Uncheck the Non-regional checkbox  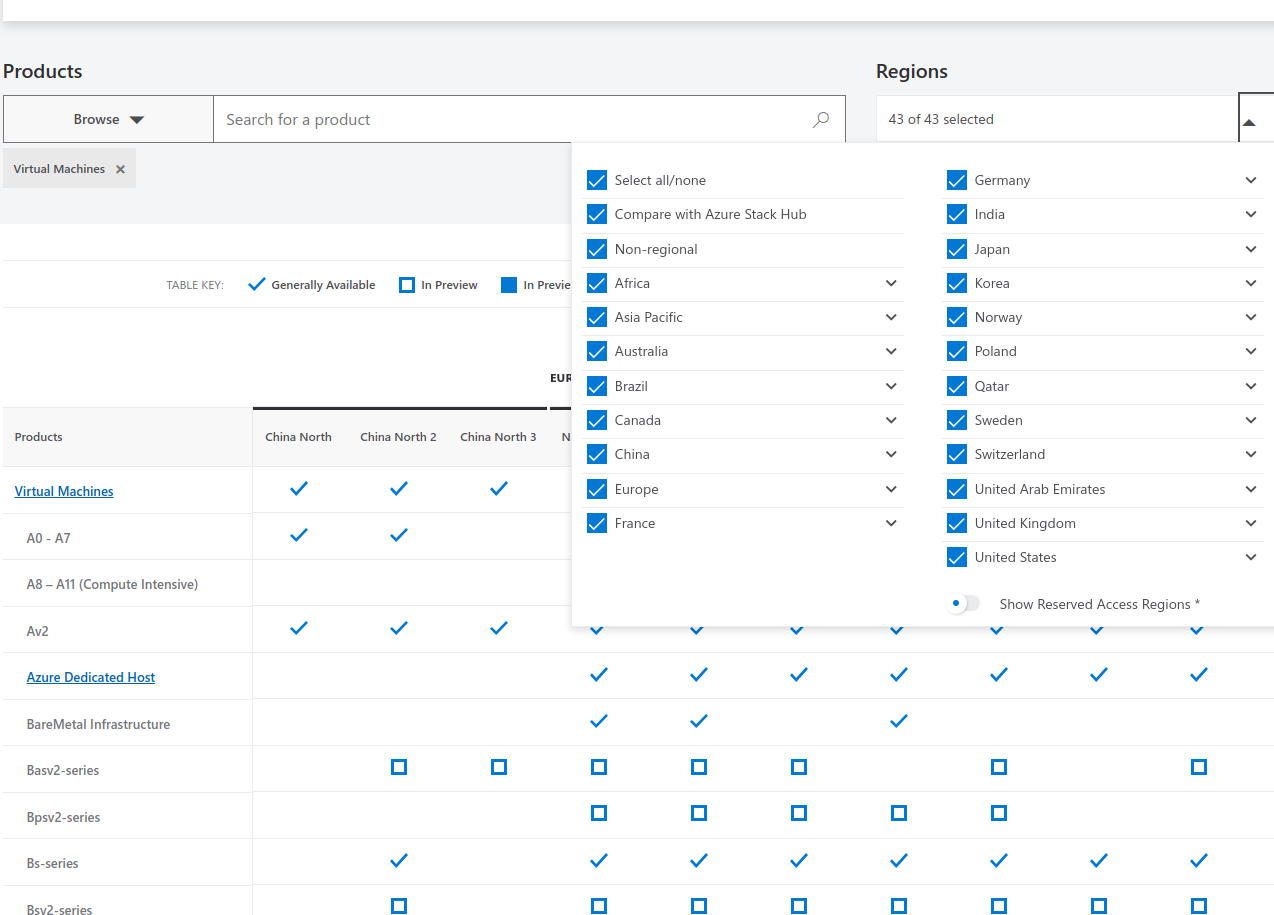(x=597, y=249)
